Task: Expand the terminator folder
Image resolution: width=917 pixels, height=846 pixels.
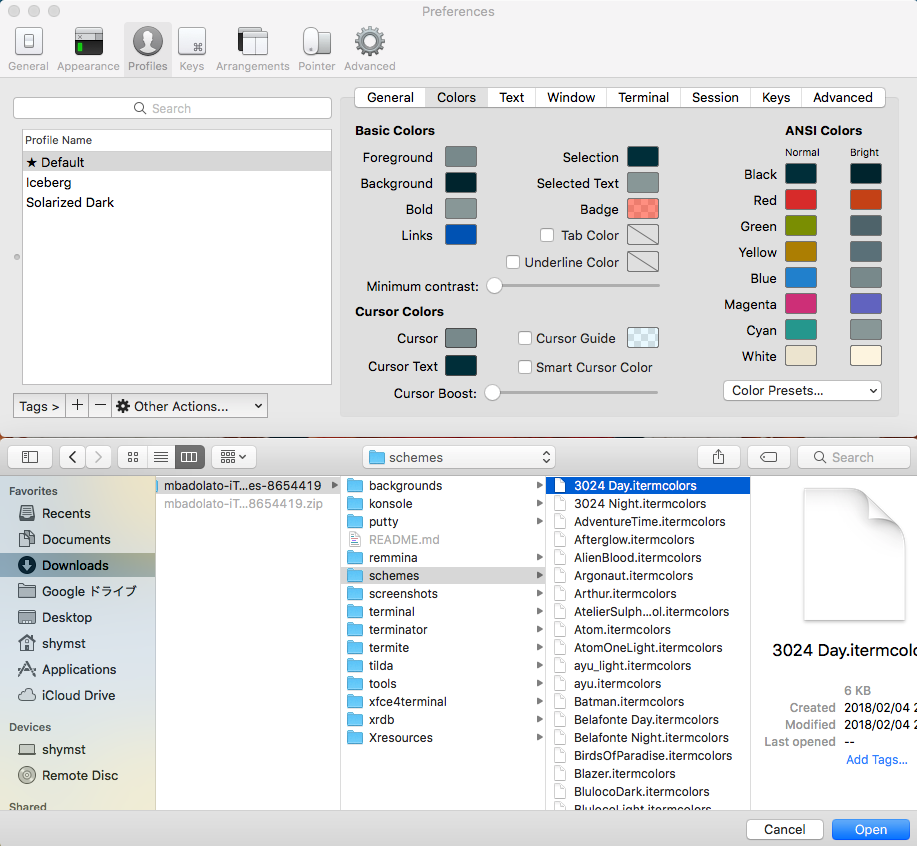Action: point(539,630)
